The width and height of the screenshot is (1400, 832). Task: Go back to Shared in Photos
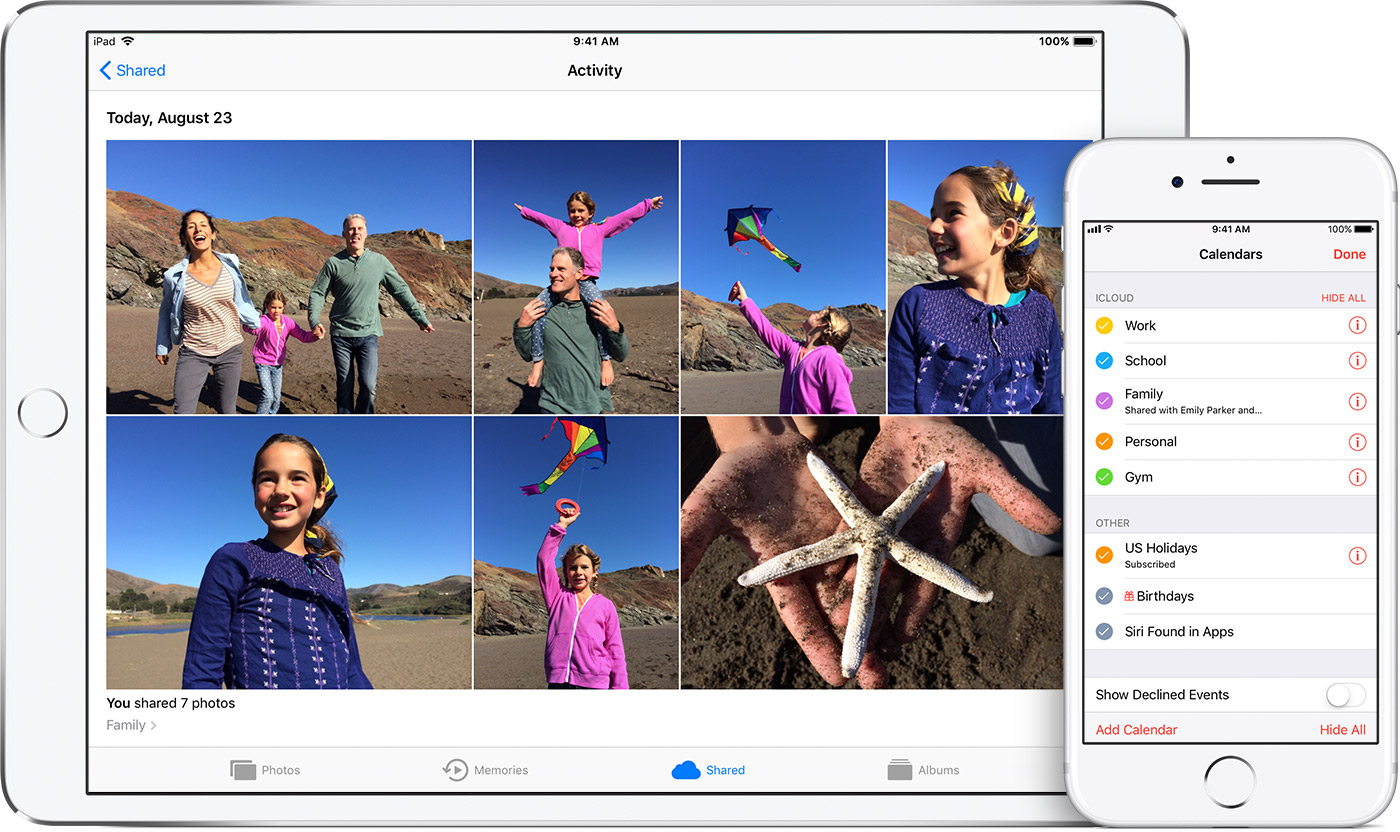click(132, 70)
